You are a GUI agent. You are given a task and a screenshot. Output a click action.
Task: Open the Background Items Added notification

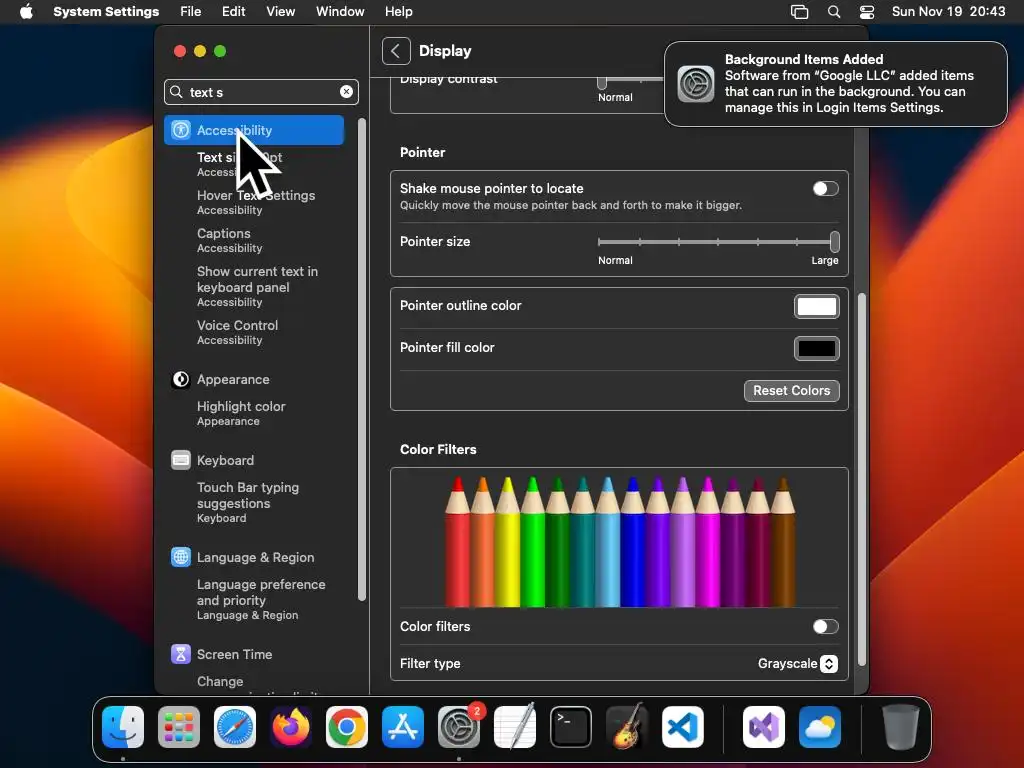point(836,84)
